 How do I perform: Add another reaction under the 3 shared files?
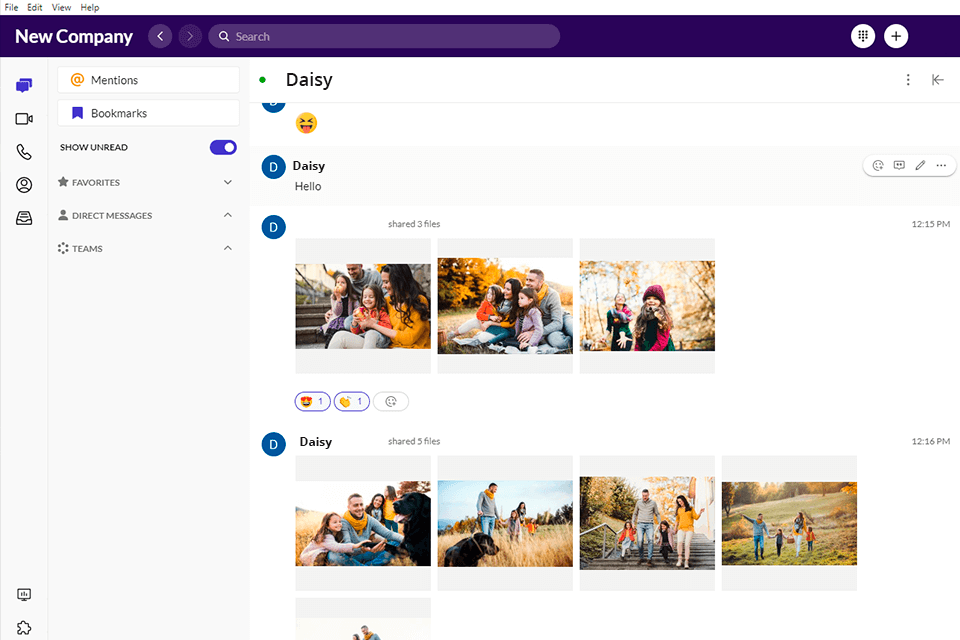(x=391, y=402)
